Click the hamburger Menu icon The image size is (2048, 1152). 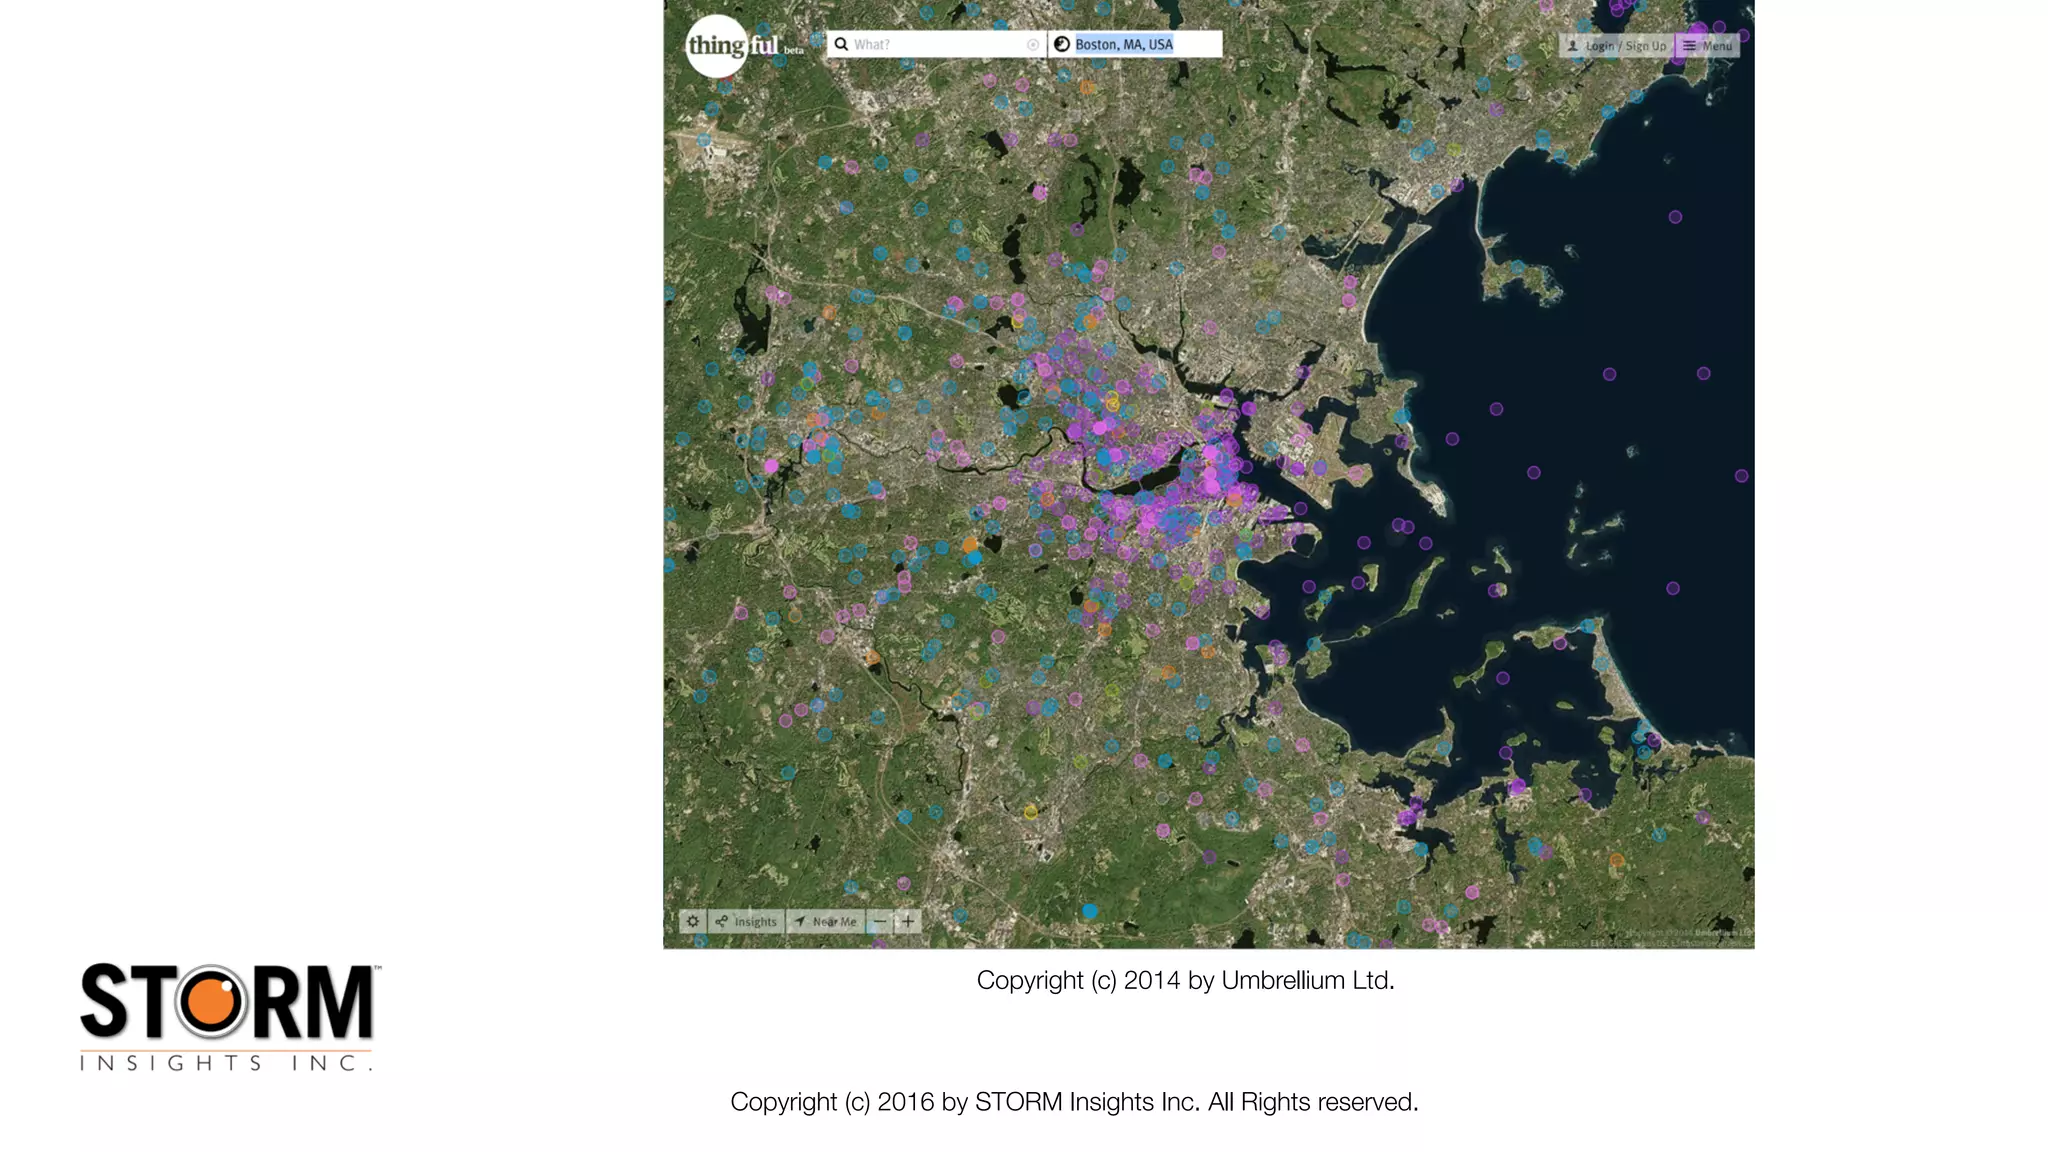point(1689,46)
